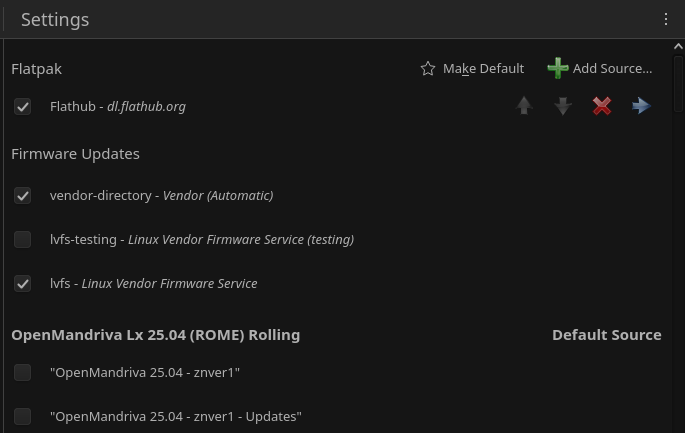Viewport: 685px width, 433px height.
Task: Disable the vendor-directory firmware checkbox
Action: tap(22, 195)
